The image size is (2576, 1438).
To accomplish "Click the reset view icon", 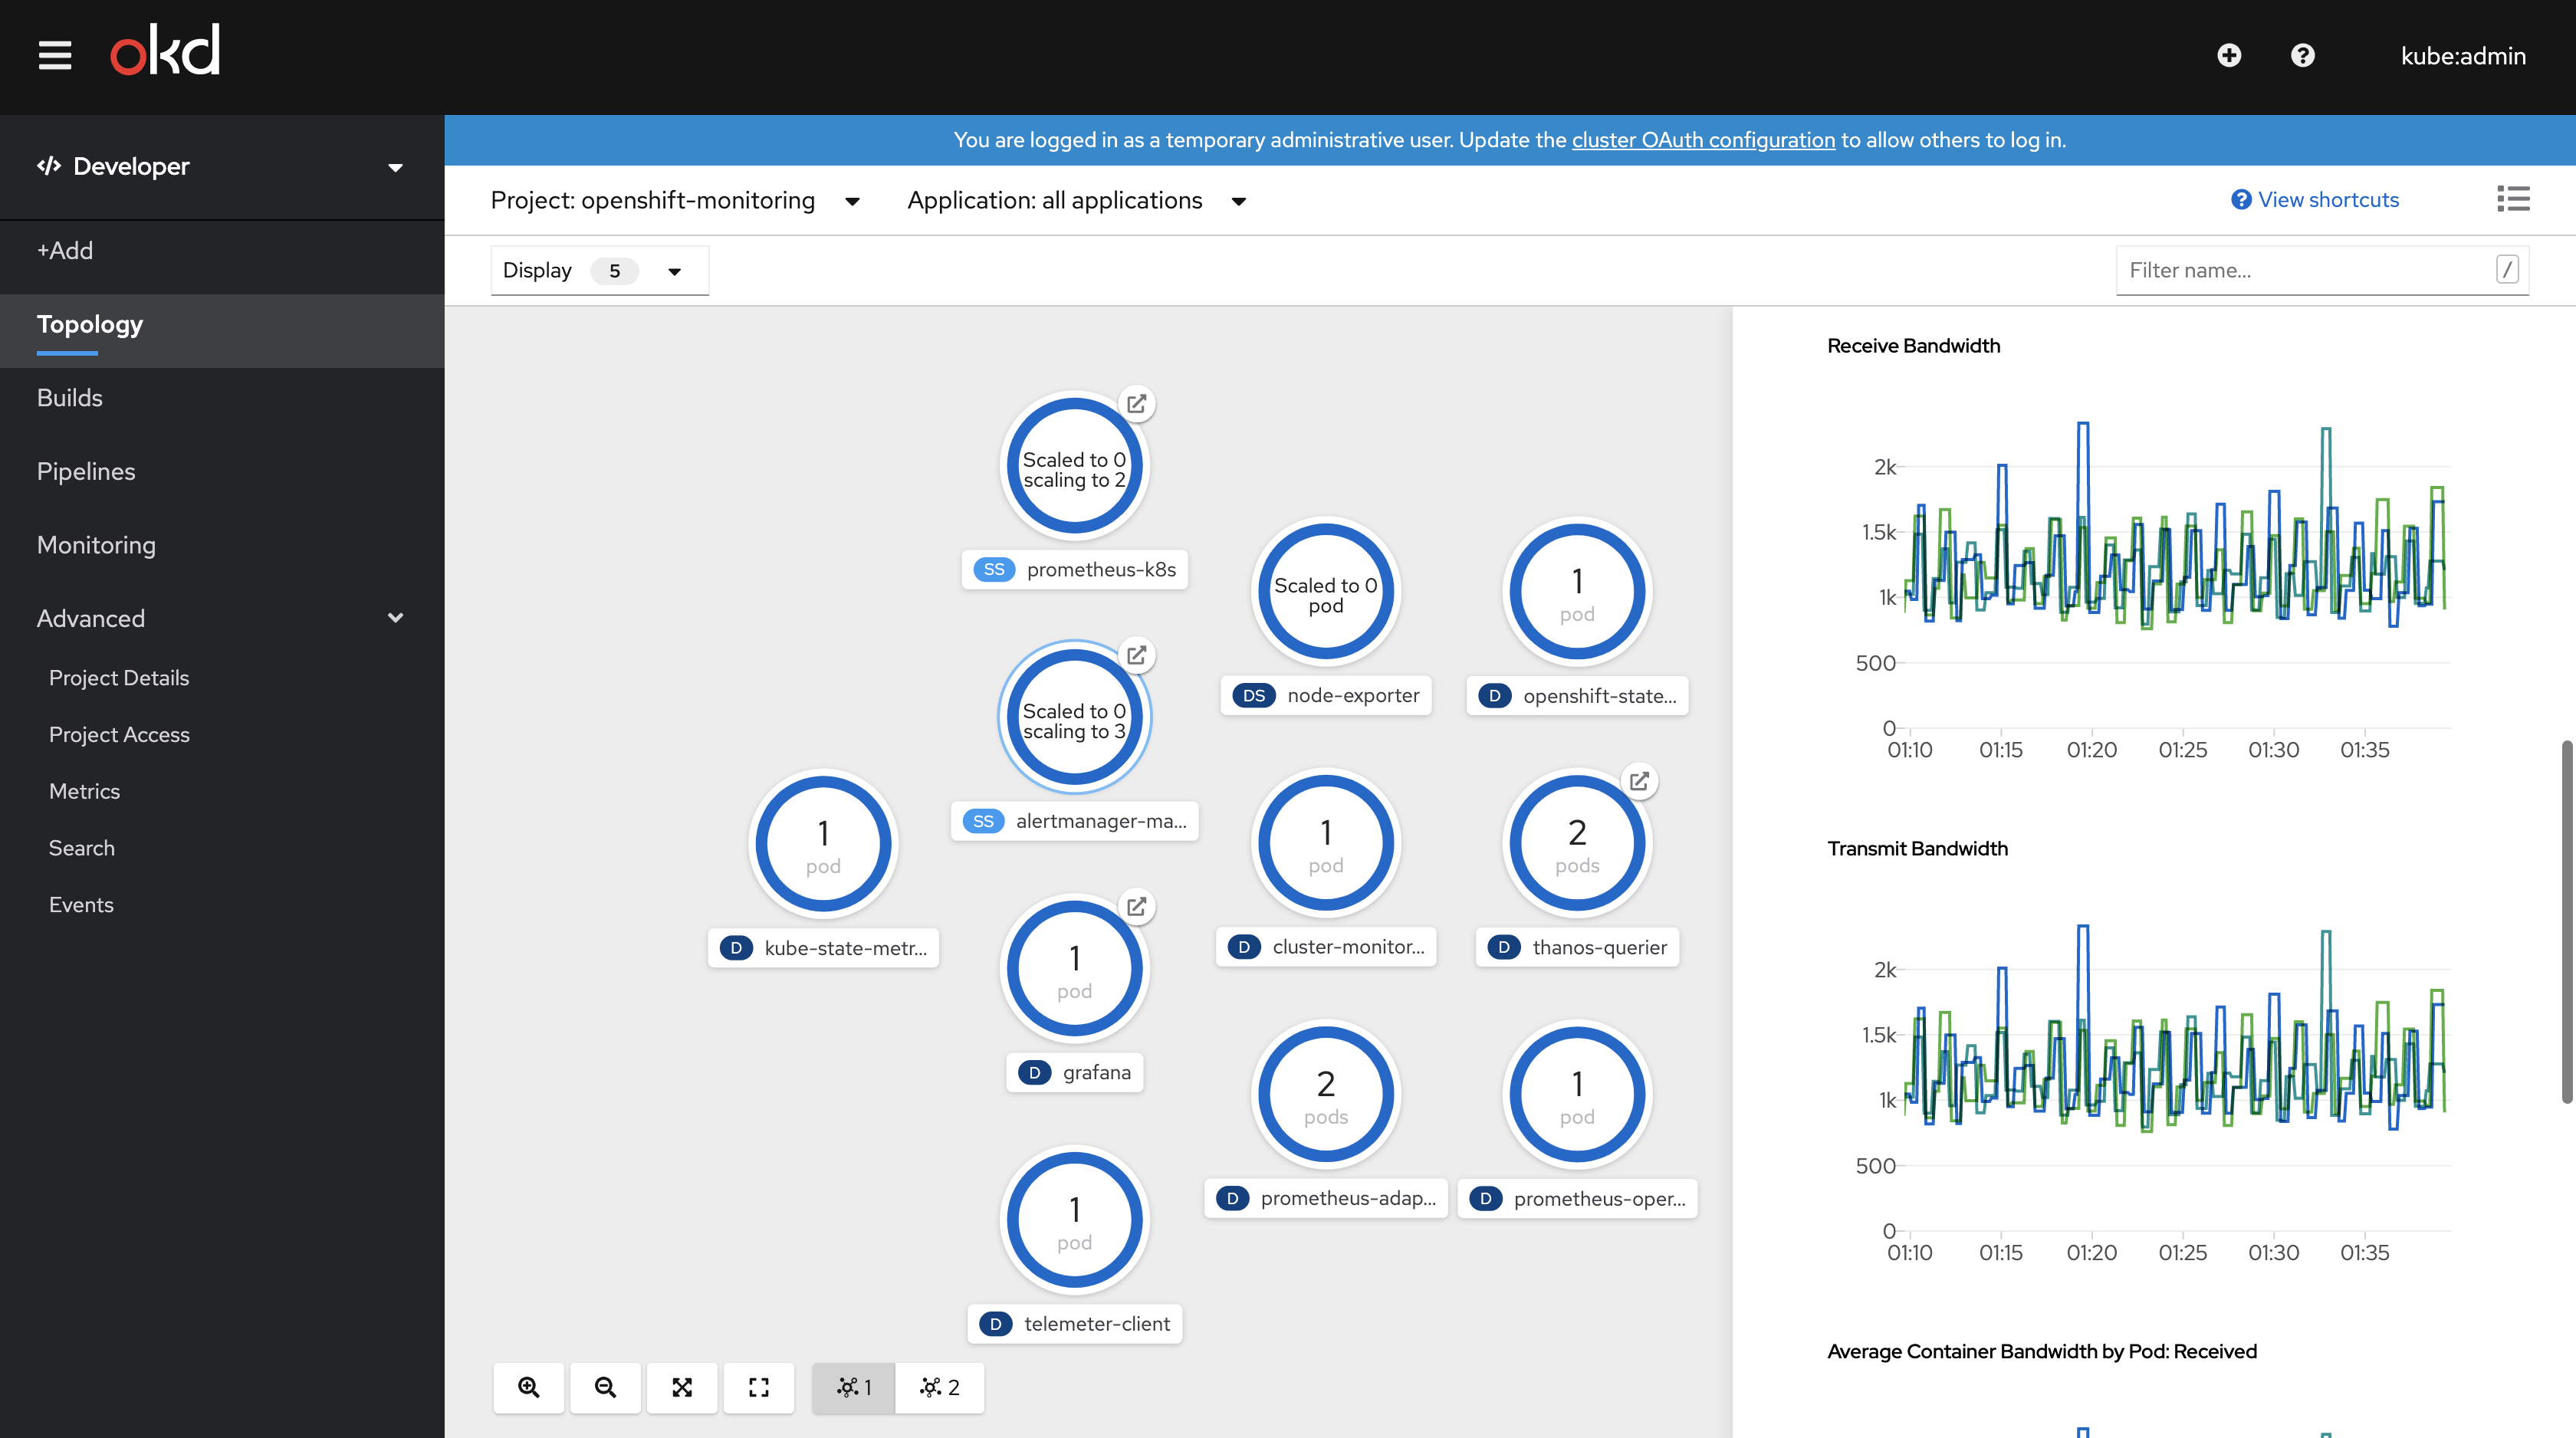I will click(x=759, y=1387).
